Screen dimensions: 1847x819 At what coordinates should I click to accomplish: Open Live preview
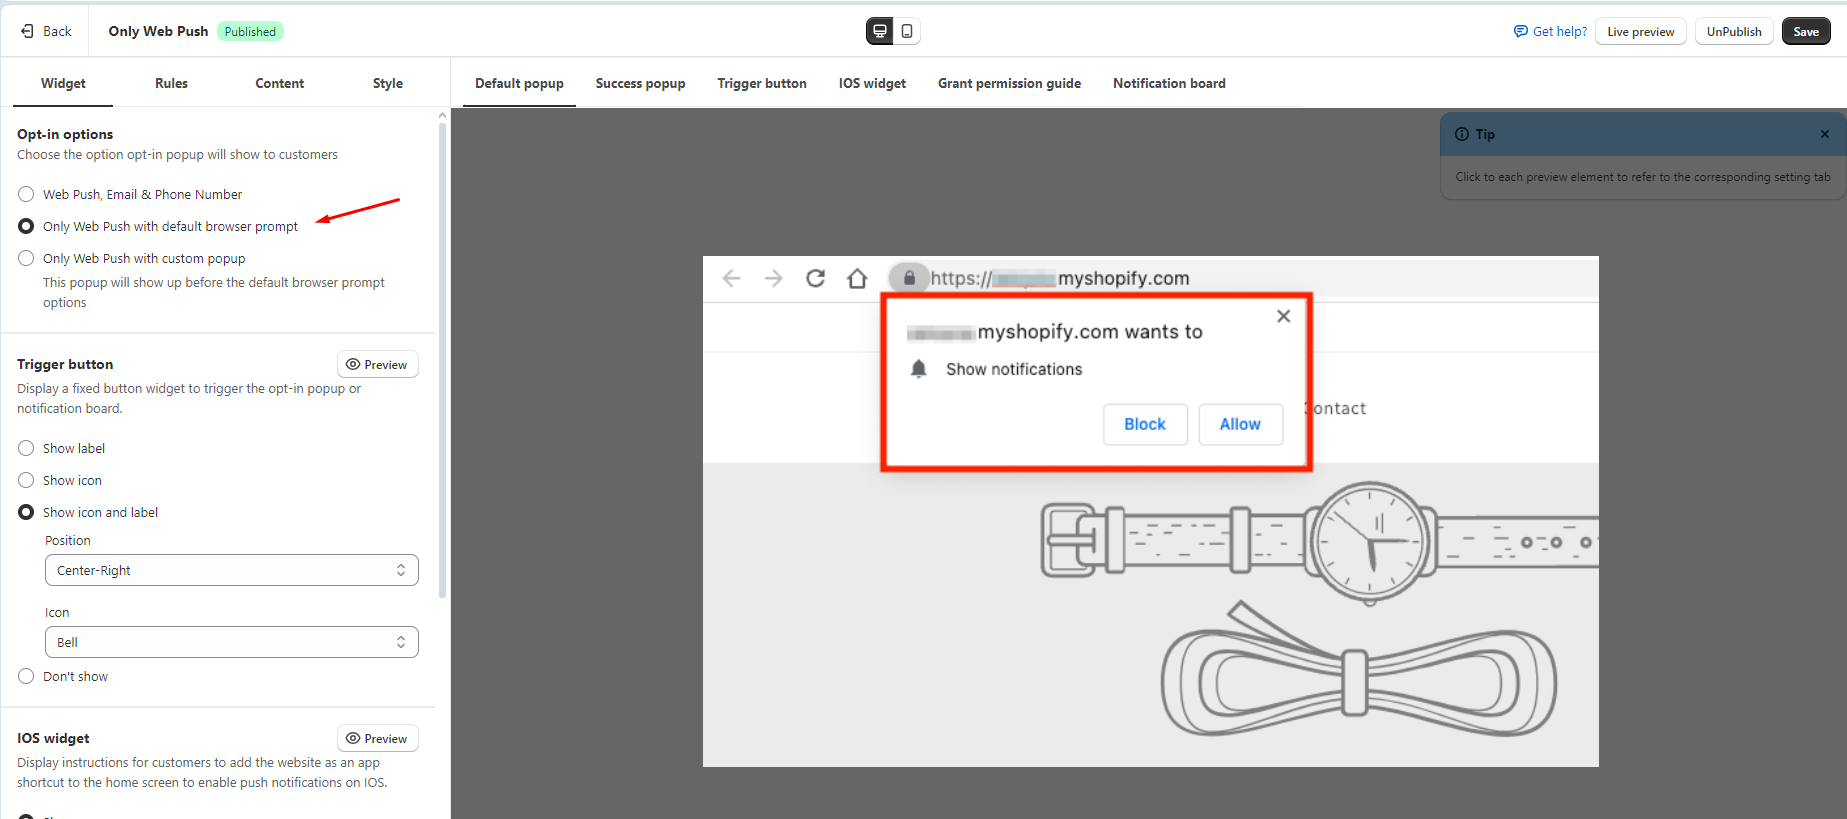pos(1640,31)
